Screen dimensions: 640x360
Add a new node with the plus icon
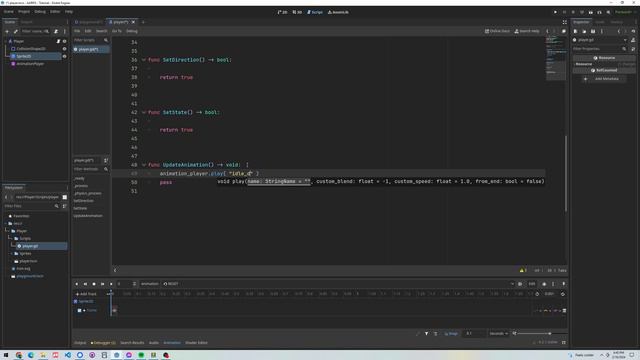[7, 31]
